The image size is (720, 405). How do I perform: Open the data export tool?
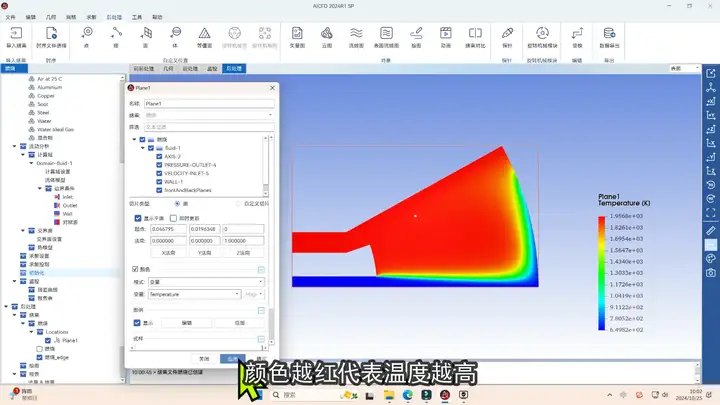pyautogui.click(x=609, y=37)
